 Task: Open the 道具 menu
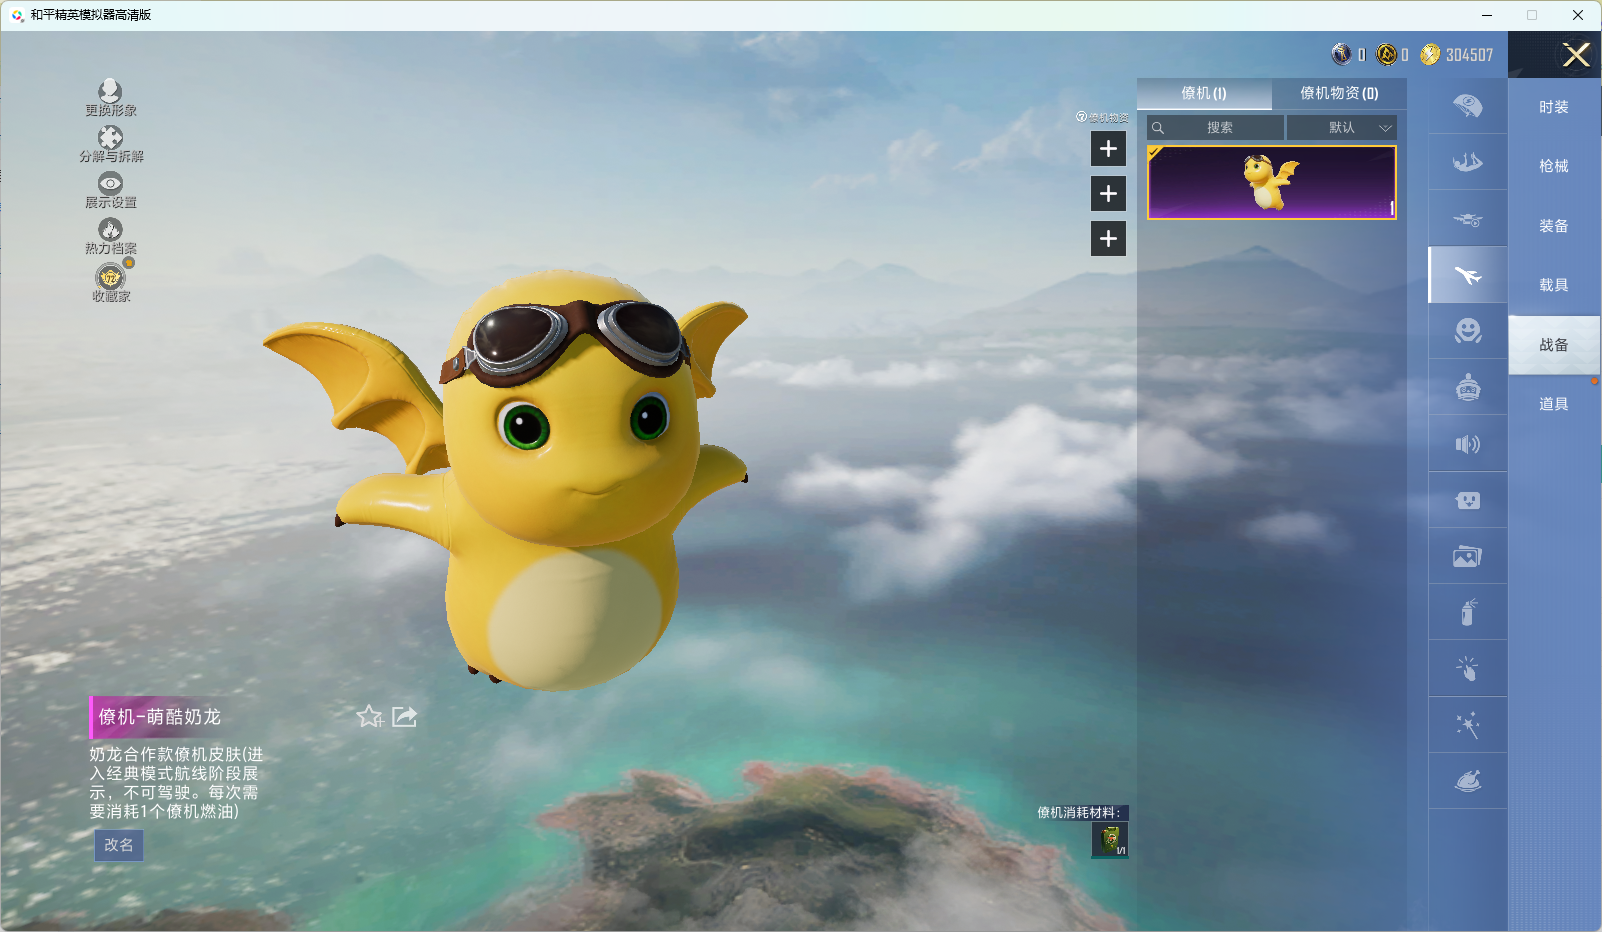coord(1554,404)
